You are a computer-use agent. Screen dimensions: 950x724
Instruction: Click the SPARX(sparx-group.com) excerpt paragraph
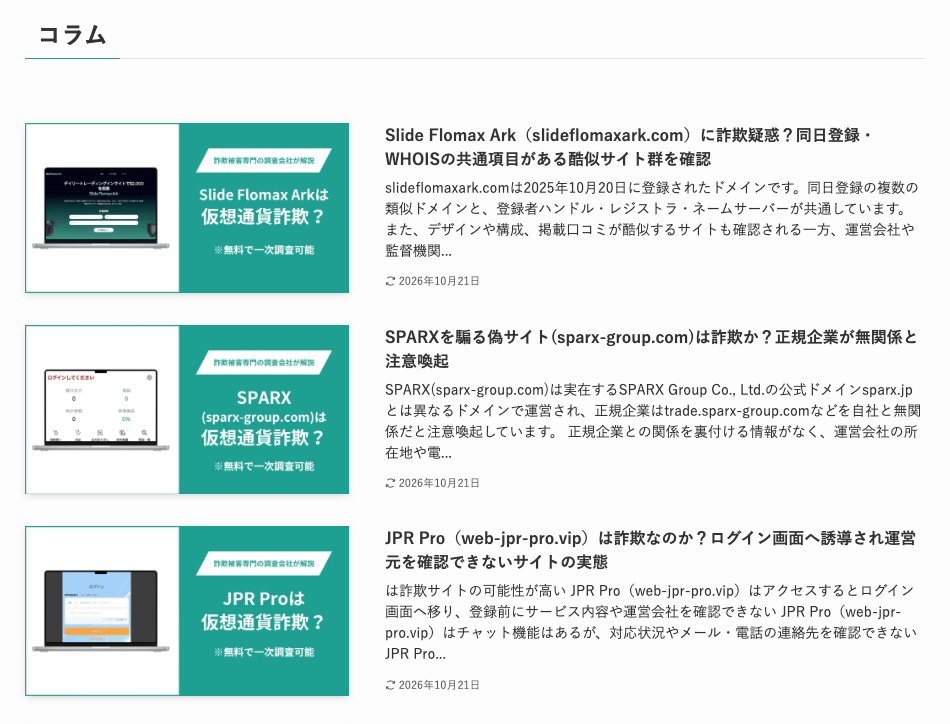653,420
